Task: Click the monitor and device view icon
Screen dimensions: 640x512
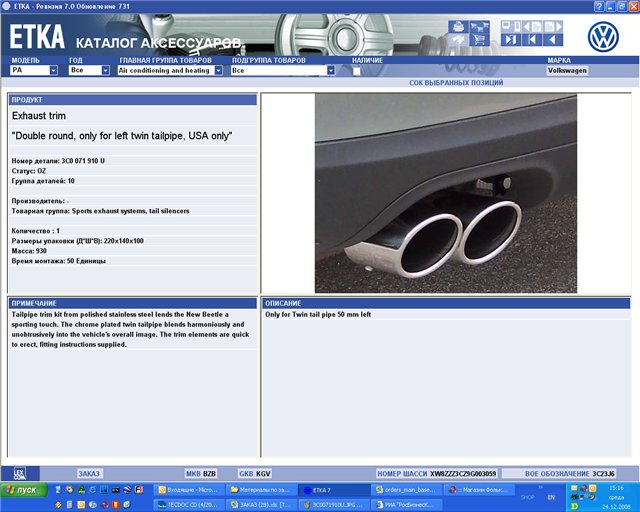Action: point(511,27)
